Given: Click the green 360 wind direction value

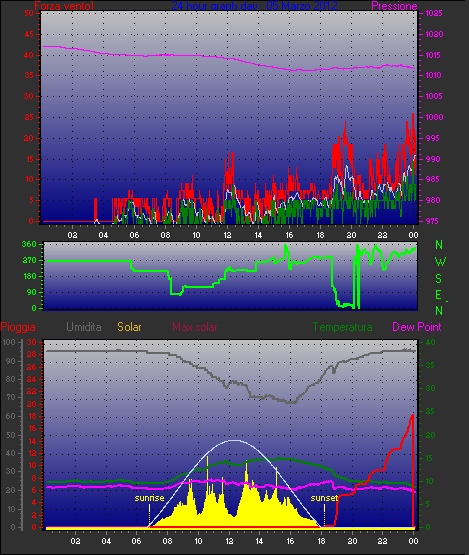Looking at the screenshot, I should [29, 244].
